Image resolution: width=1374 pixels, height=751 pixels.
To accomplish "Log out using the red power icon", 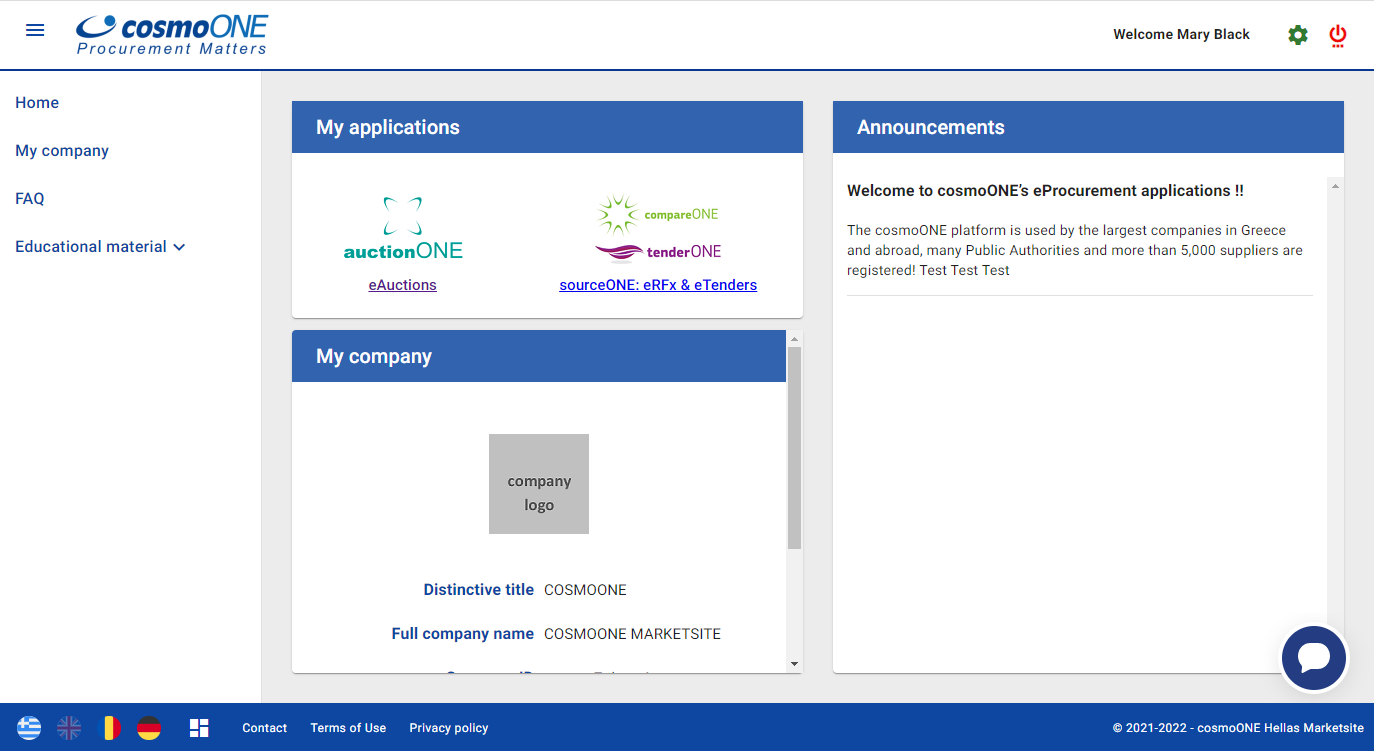I will pyautogui.click(x=1337, y=34).
